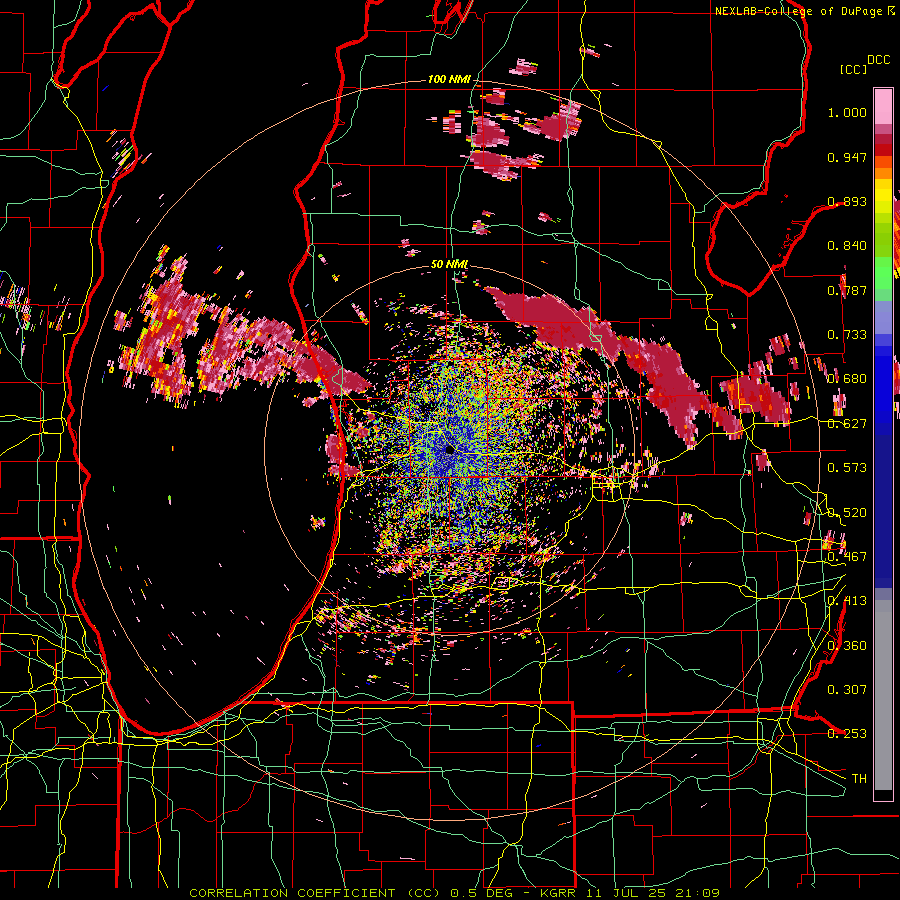Viewport: 900px width, 900px height.
Task: Select the 0.787 scale value
Action: [847, 290]
